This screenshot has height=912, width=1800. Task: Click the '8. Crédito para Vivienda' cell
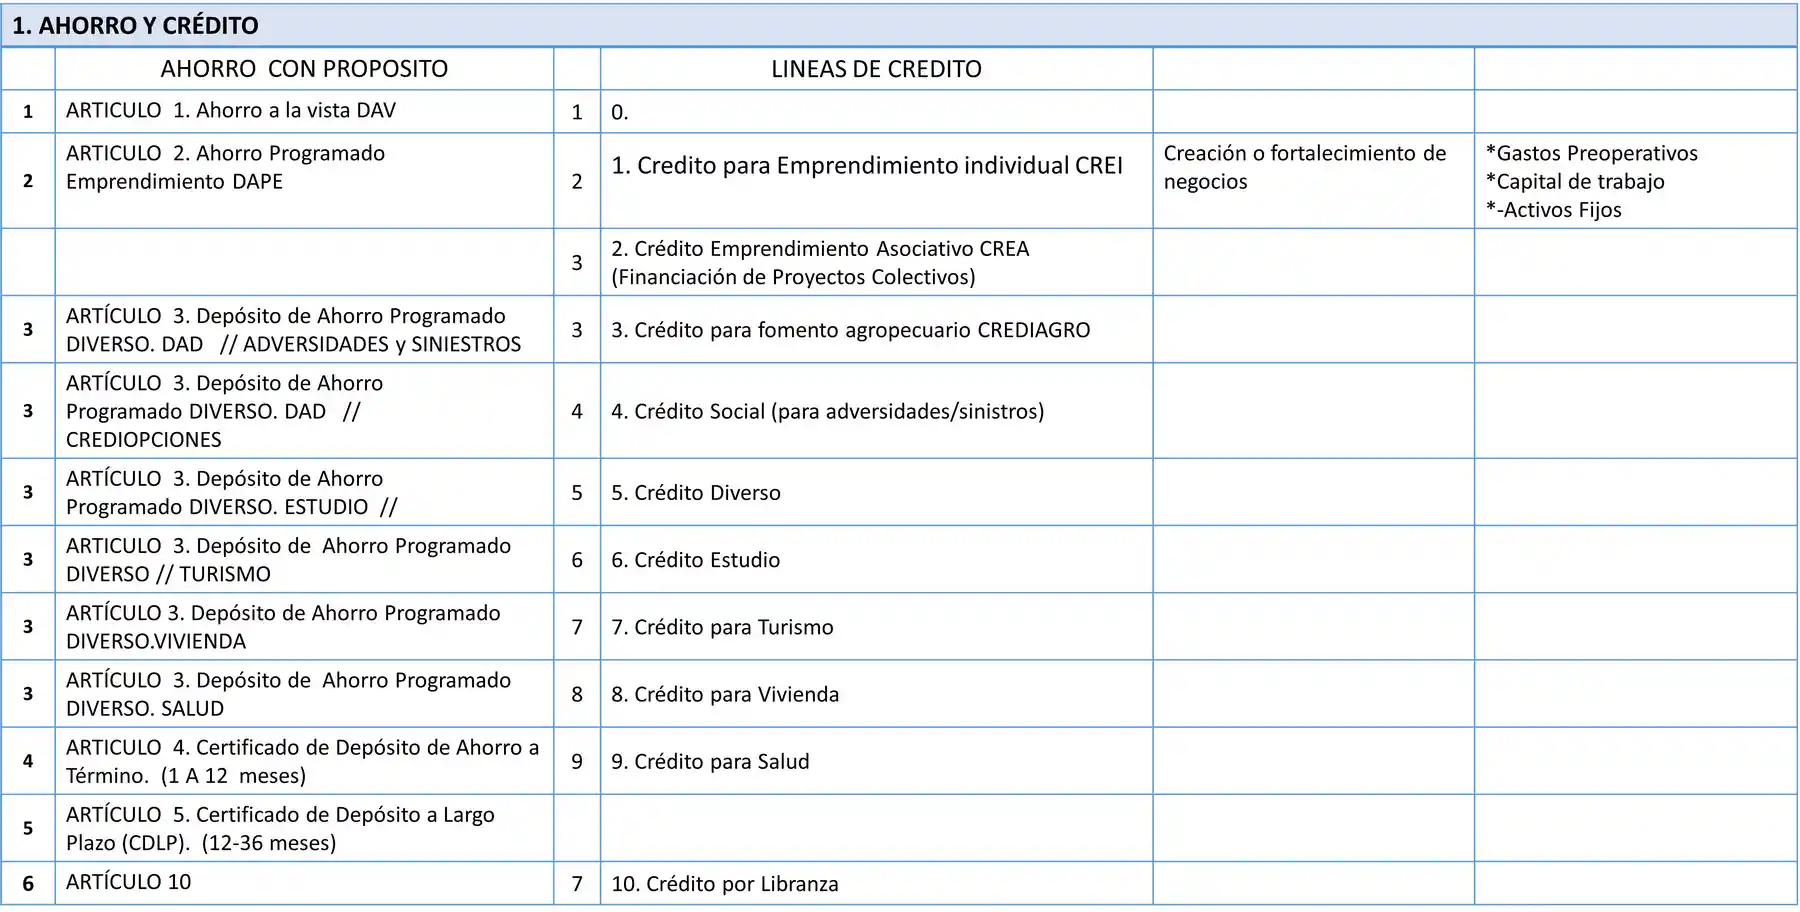(x=876, y=693)
